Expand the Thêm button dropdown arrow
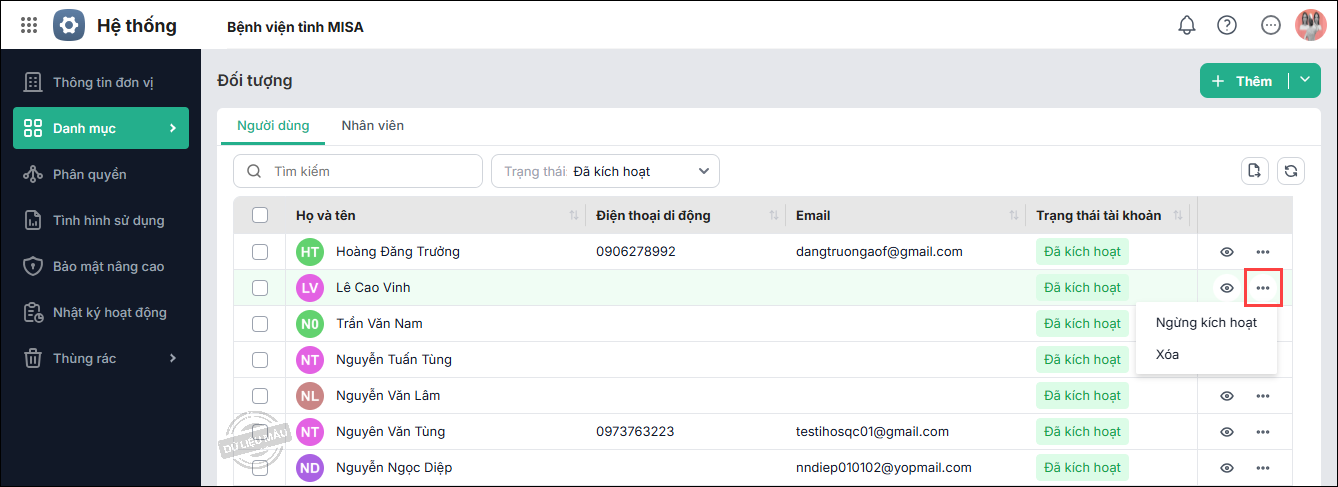The height and width of the screenshot is (487, 1338). [x=1304, y=81]
